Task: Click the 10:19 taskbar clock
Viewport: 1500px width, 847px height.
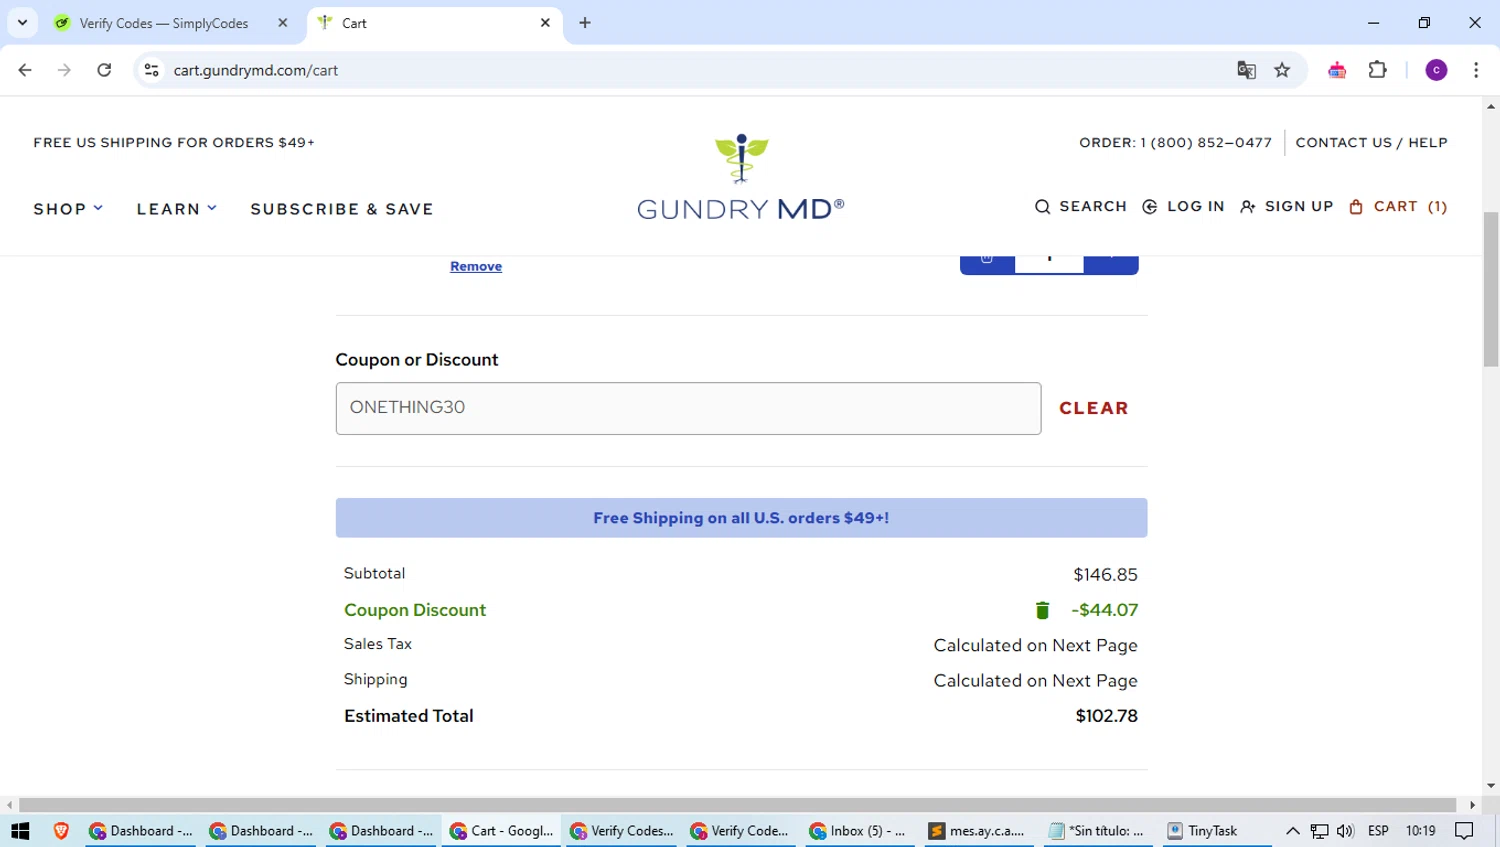Action: point(1420,831)
